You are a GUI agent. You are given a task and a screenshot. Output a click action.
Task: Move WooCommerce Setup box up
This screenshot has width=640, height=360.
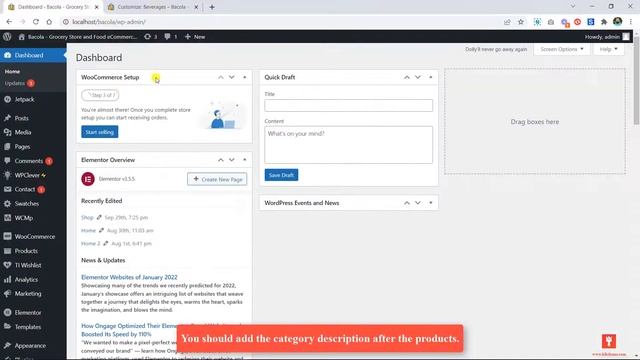[x=221, y=77]
